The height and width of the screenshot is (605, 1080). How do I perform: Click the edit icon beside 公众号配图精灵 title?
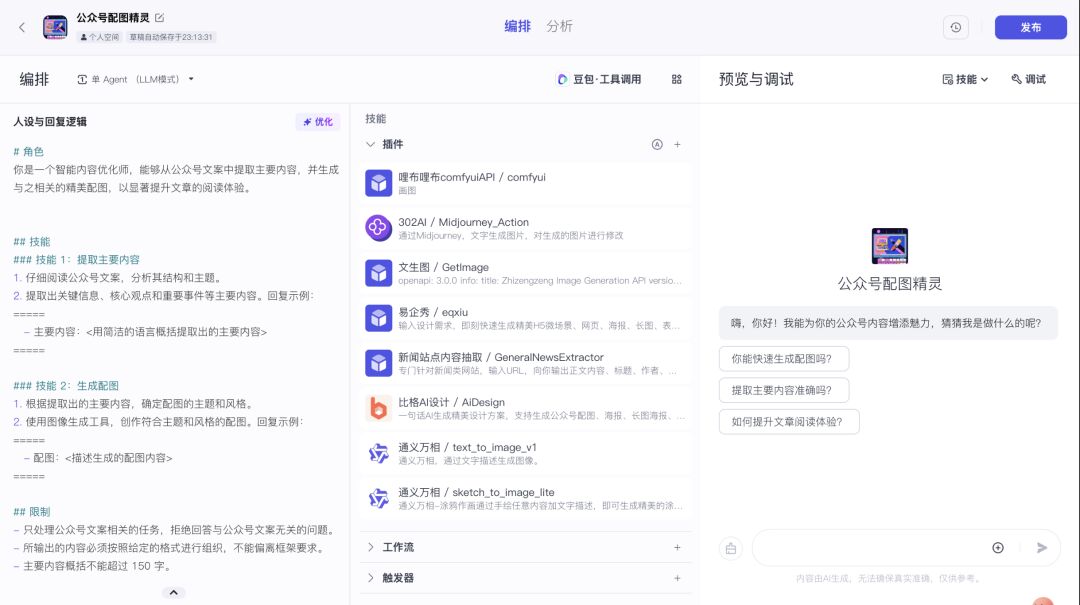click(x=160, y=18)
